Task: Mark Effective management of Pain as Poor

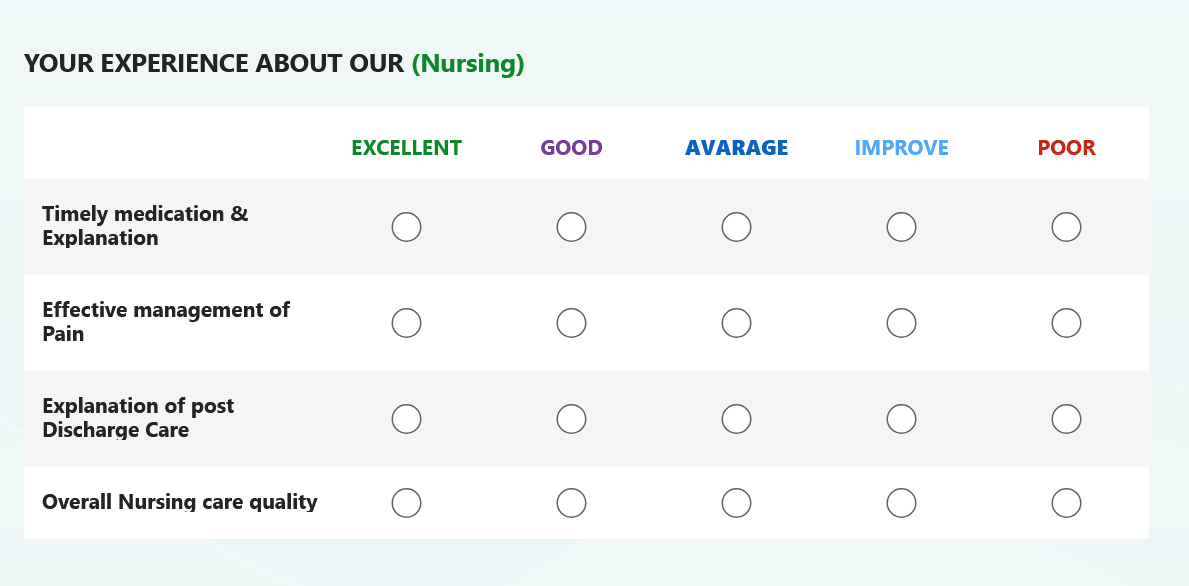Action: tap(1066, 323)
